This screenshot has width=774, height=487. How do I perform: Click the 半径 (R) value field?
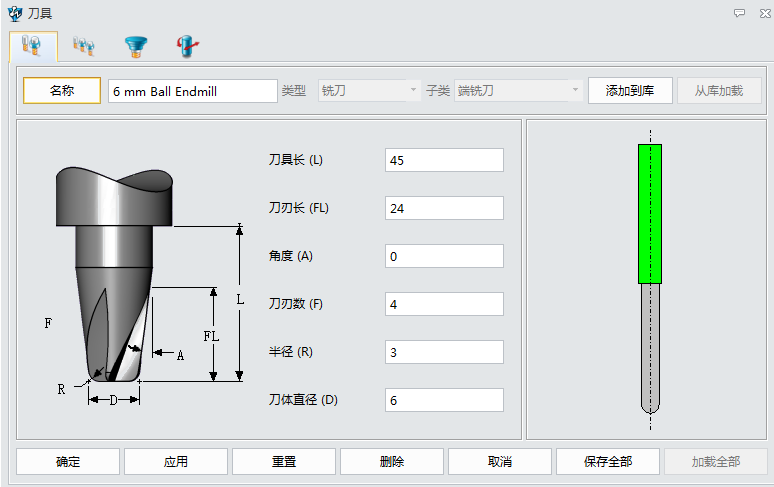[x=444, y=352]
